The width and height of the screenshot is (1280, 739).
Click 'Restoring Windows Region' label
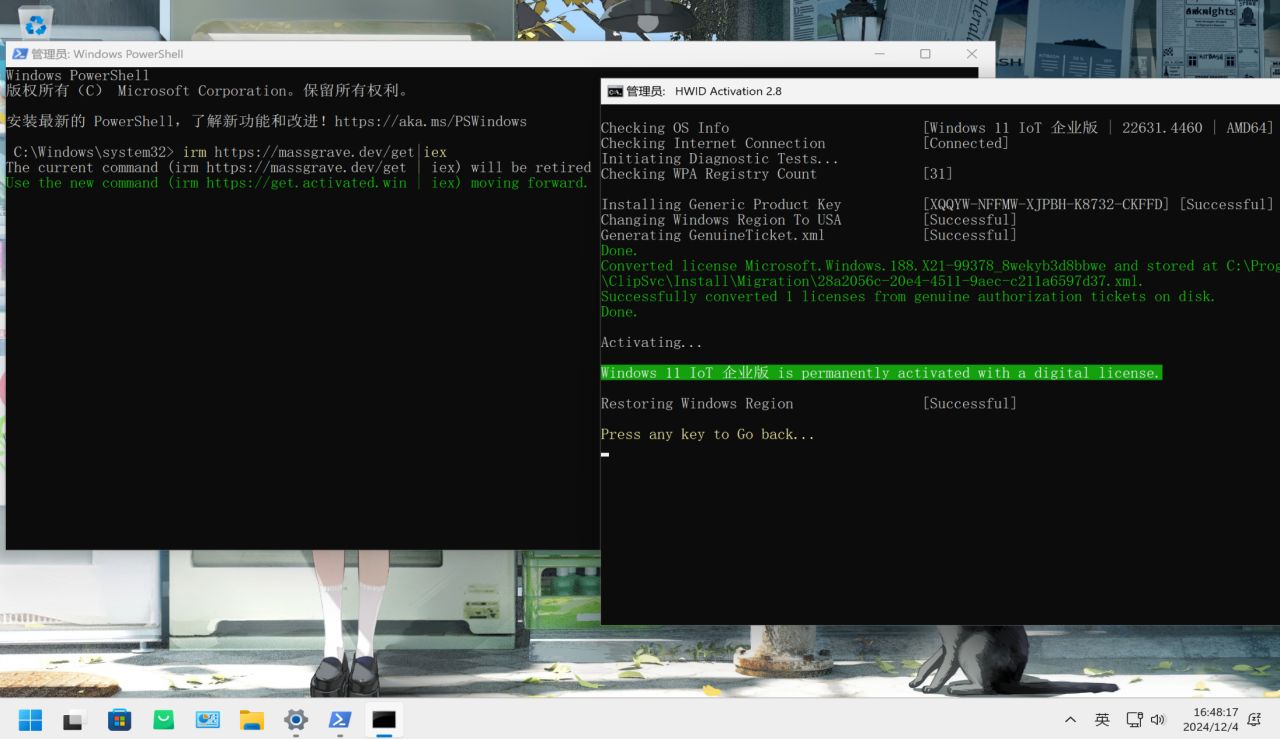697,404
